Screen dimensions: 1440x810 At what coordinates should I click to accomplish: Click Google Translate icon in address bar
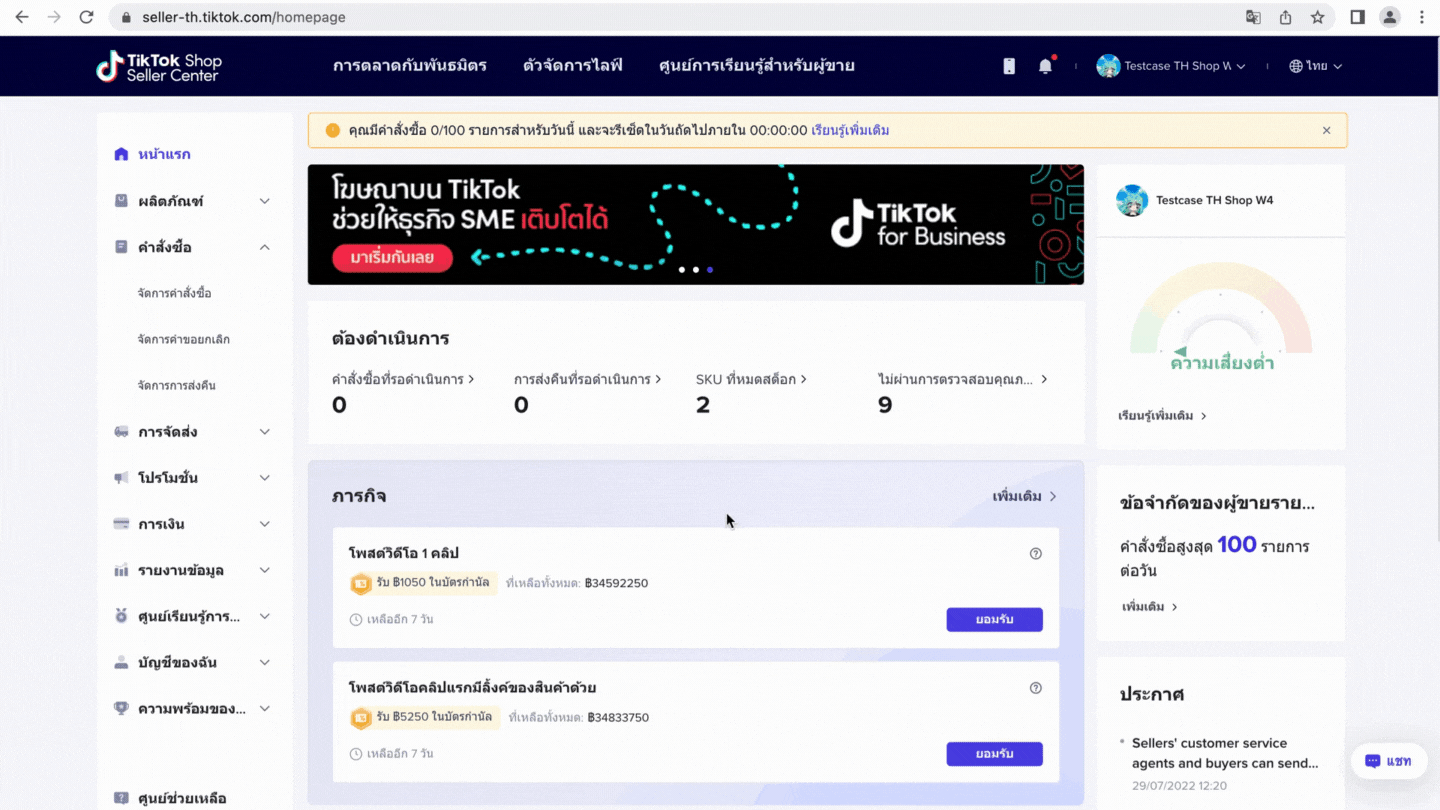coord(1253,17)
